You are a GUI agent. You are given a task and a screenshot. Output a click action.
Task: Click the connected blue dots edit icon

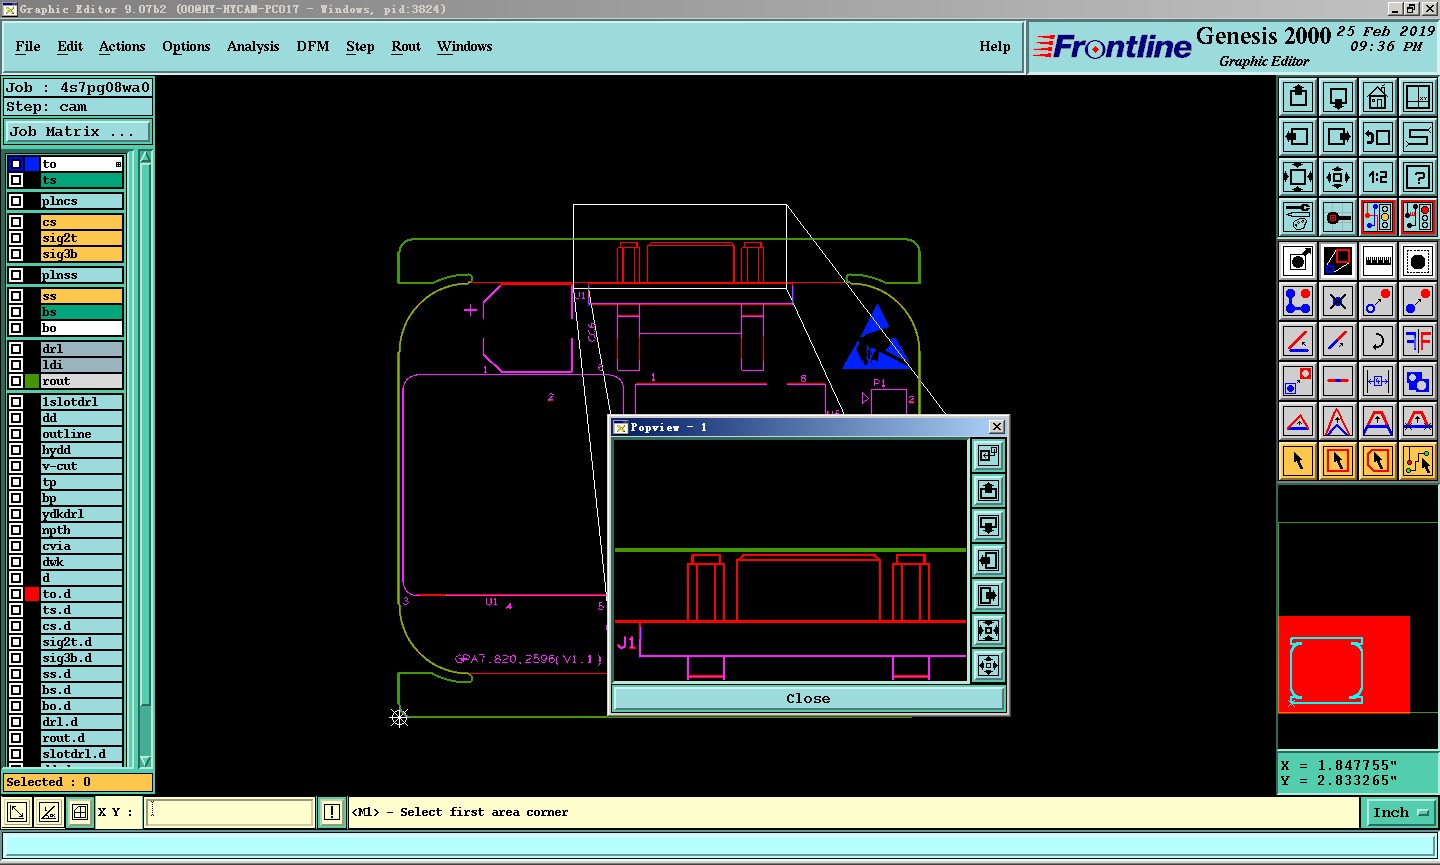point(1298,301)
